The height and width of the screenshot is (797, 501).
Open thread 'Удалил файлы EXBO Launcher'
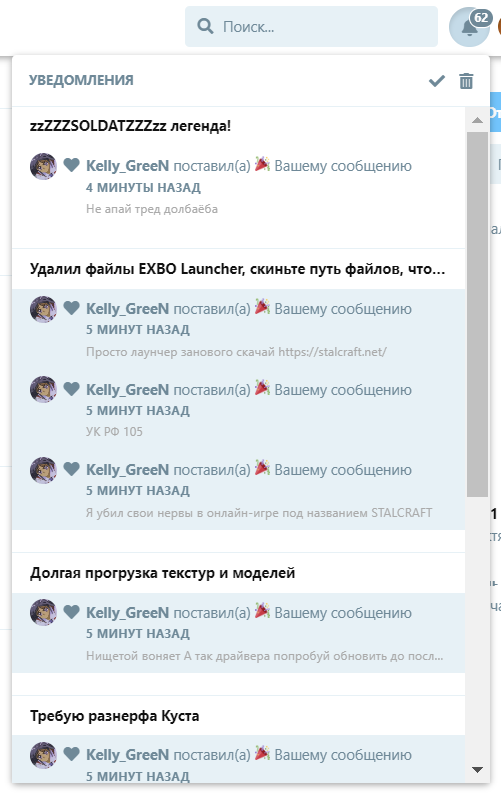pyautogui.click(x=237, y=269)
